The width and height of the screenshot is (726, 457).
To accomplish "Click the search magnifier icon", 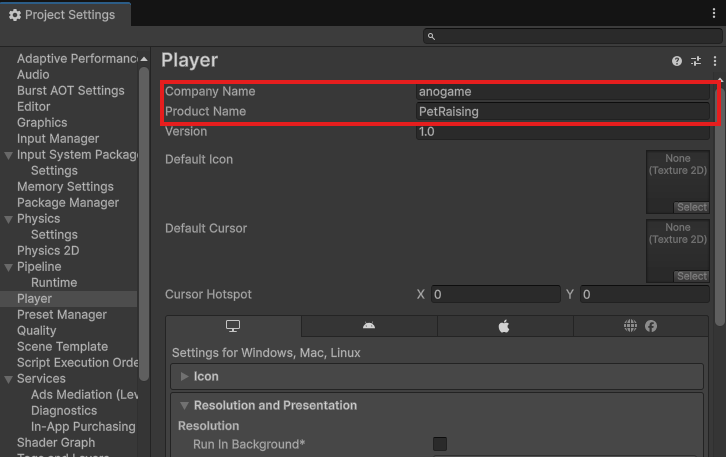I will tap(431, 36).
